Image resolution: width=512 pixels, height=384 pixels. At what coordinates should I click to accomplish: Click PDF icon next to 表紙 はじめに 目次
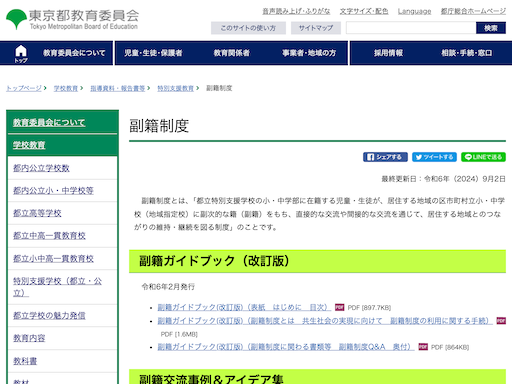(x=339, y=307)
